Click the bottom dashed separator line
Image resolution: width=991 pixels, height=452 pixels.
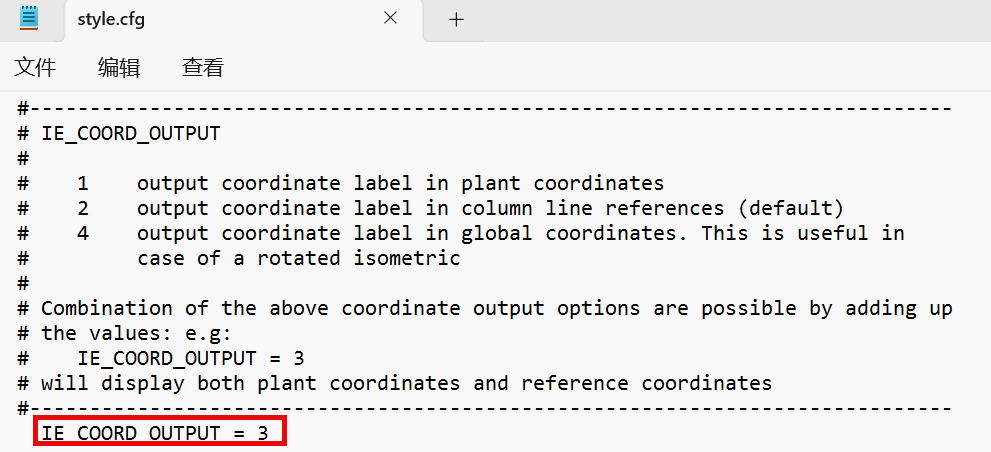pos(490,408)
